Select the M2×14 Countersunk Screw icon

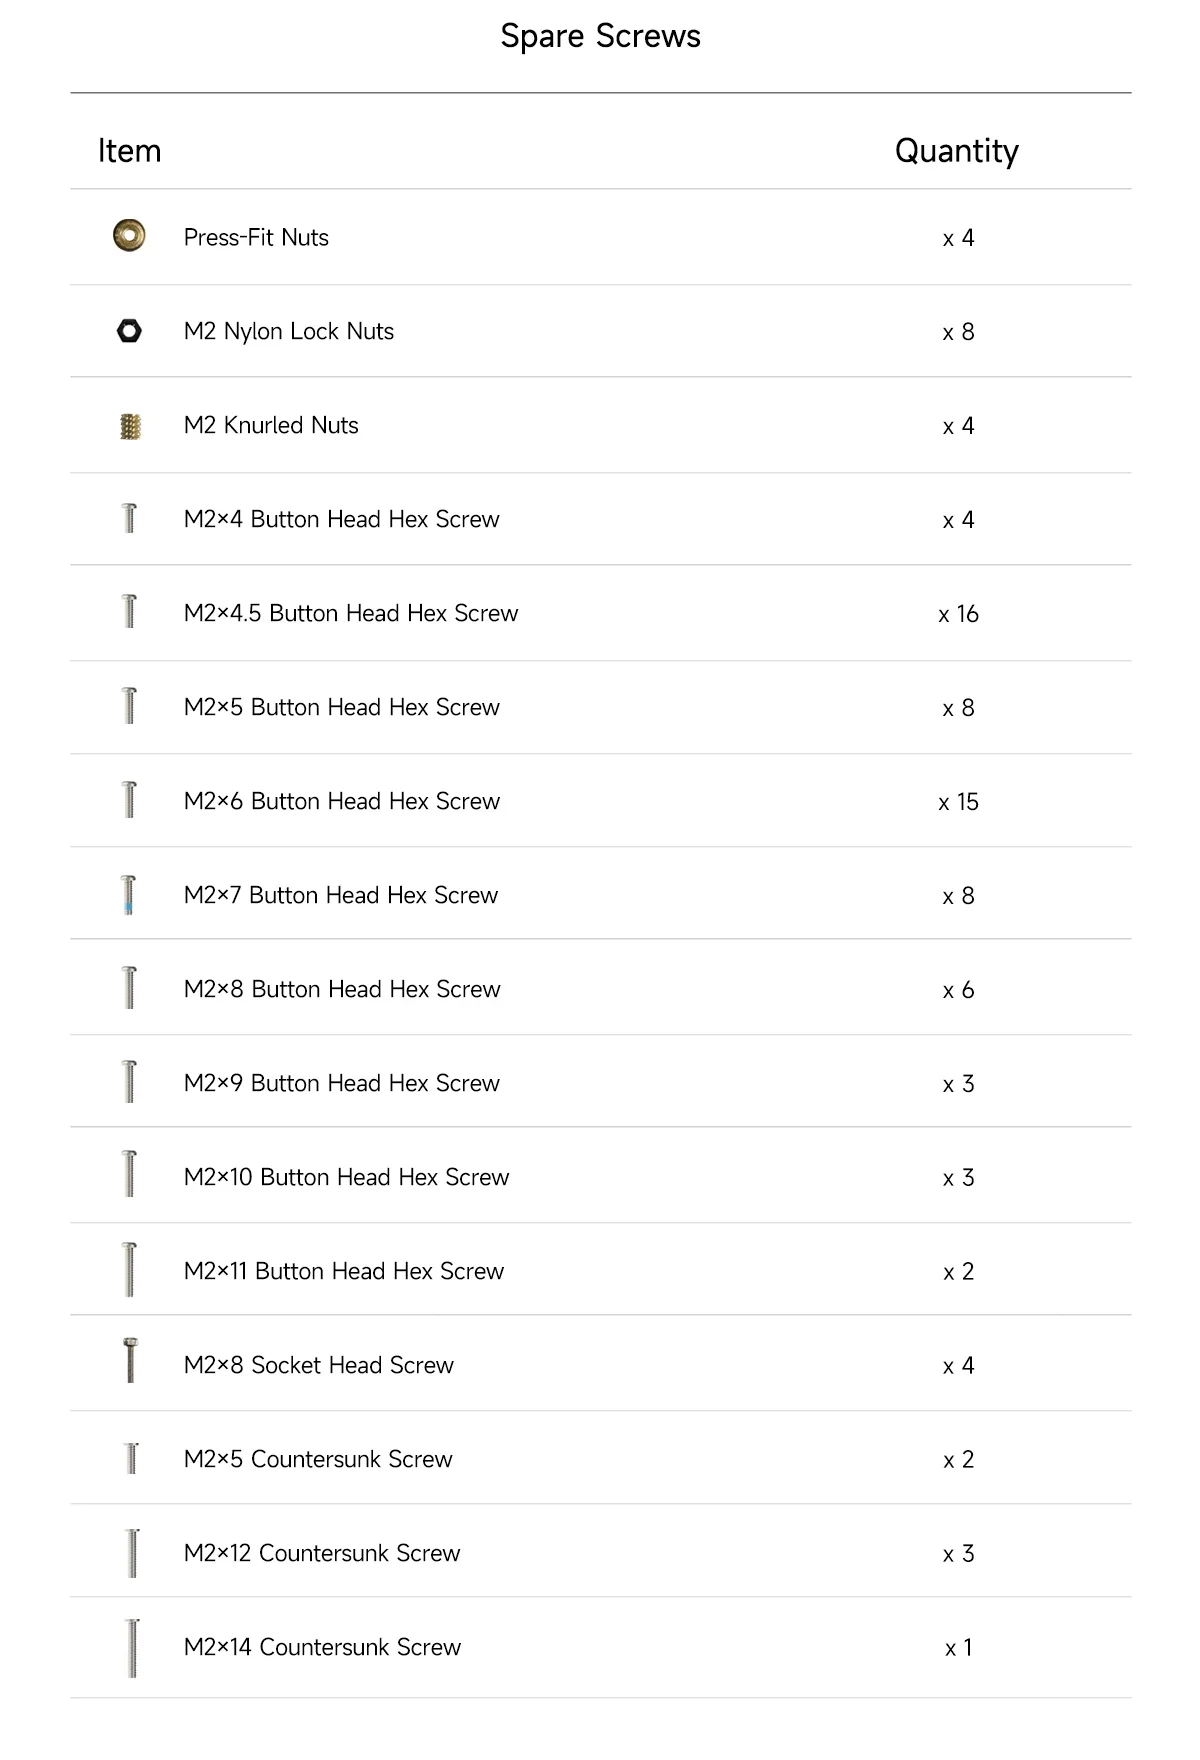[x=132, y=1648]
